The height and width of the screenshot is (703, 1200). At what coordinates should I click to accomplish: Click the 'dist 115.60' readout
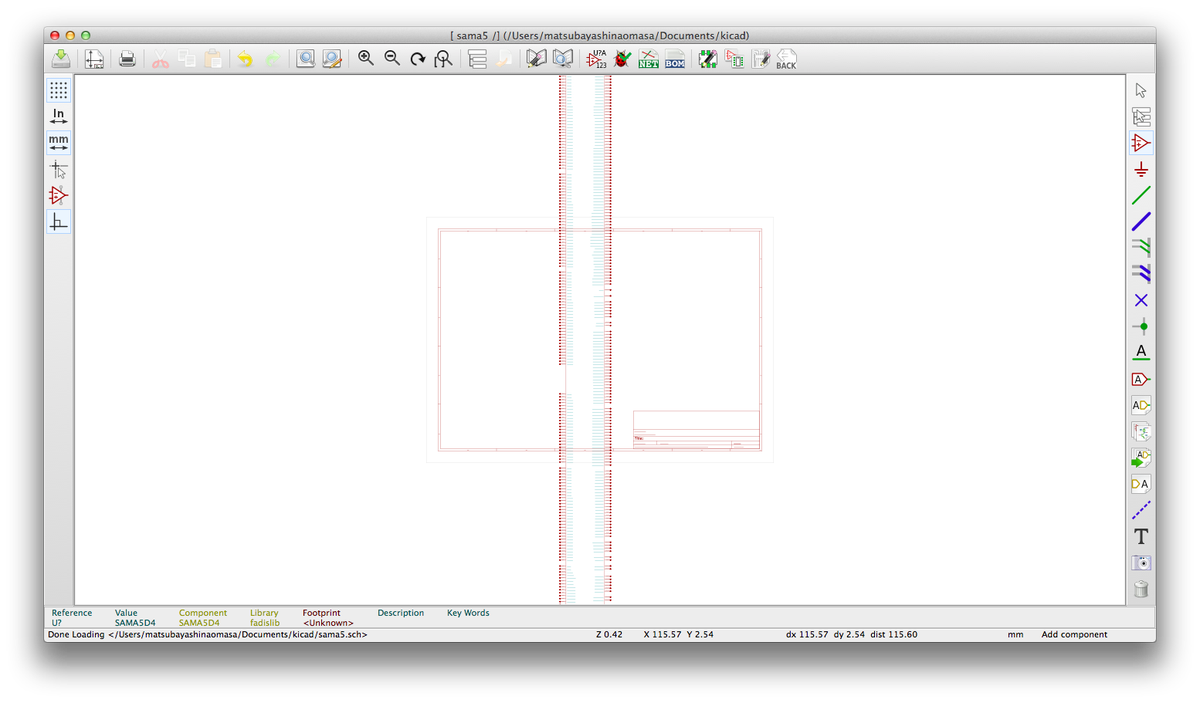click(x=892, y=634)
